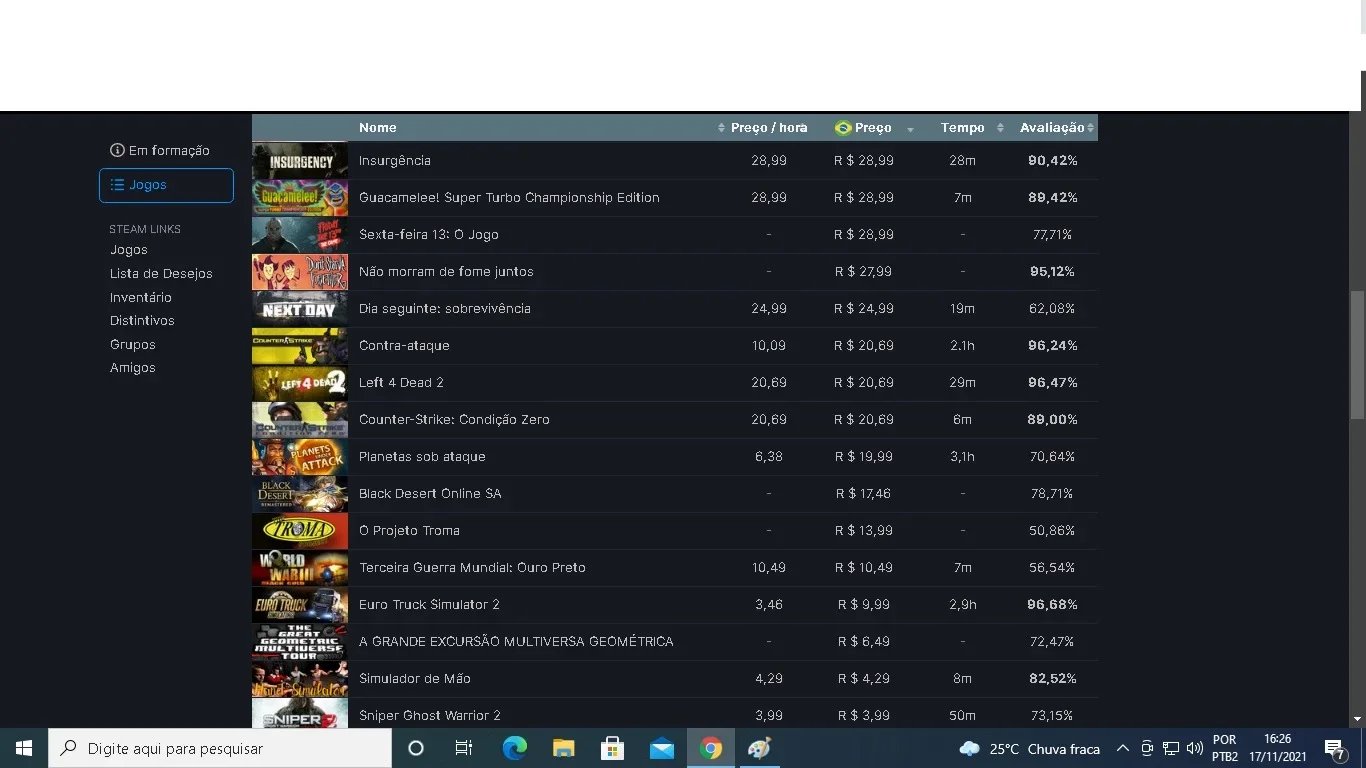Click the info icon next to Em formação
Image resolution: width=1366 pixels, height=768 pixels.
coord(117,150)
